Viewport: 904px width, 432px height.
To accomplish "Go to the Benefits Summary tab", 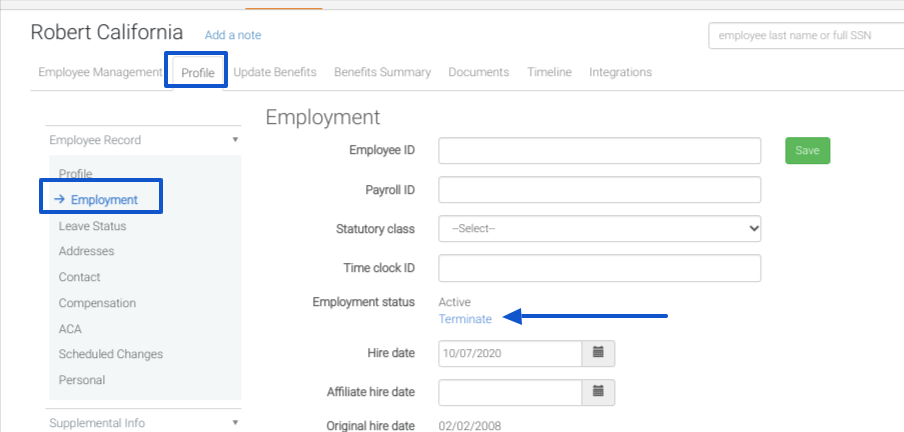I will tap(382, 72).
